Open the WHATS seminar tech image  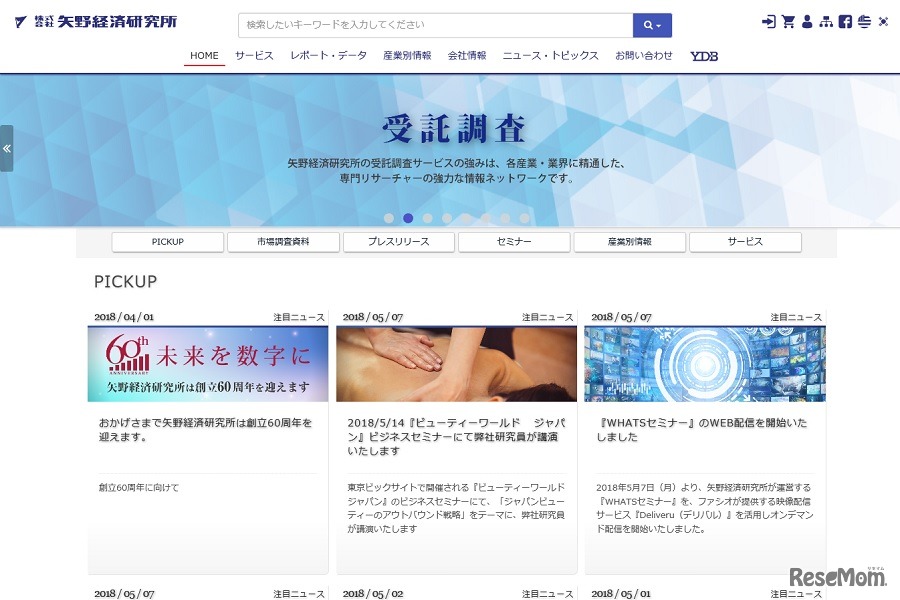tap(705, 364)
